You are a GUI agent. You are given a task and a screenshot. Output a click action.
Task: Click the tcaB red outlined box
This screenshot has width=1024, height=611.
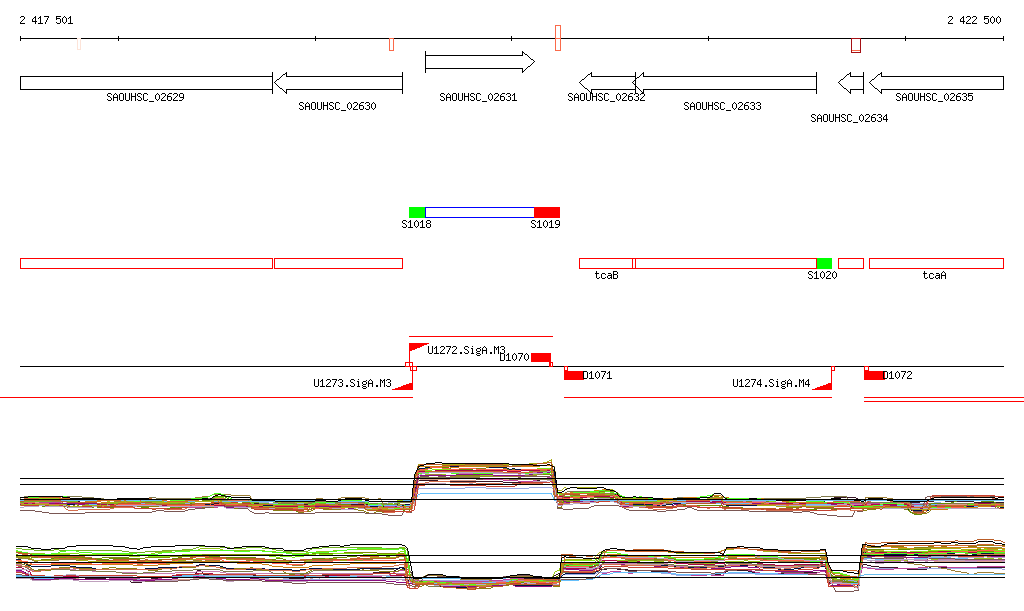[606, 263]
